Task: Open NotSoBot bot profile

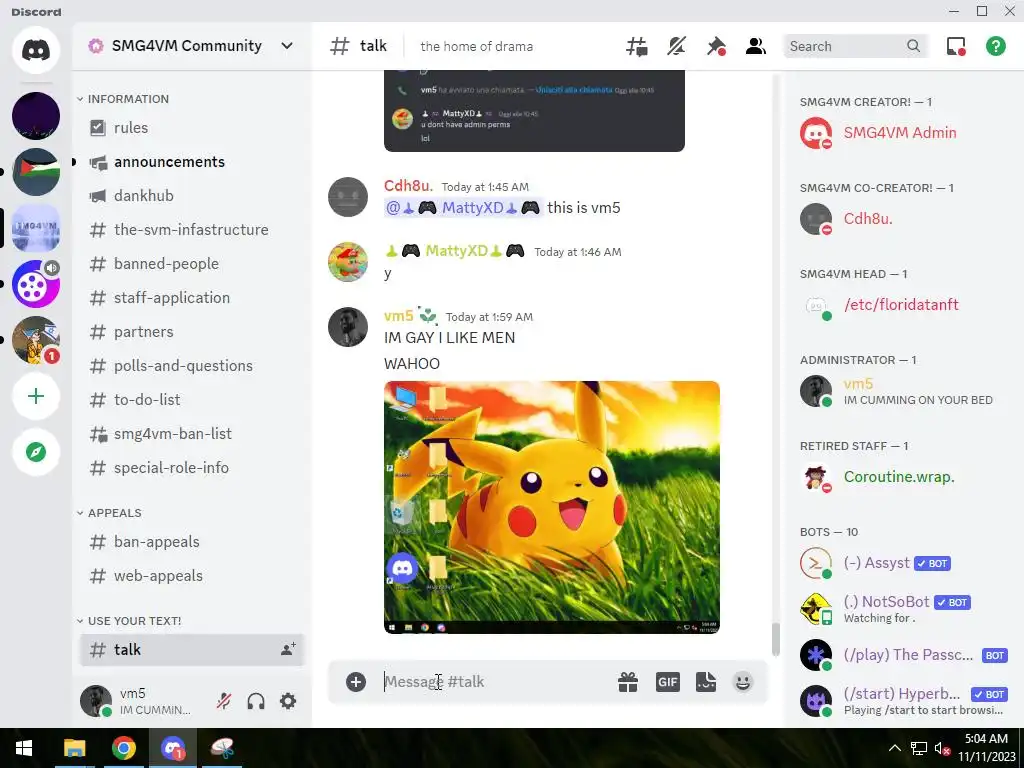Action: pyautogui.click(x=904, y=609)
